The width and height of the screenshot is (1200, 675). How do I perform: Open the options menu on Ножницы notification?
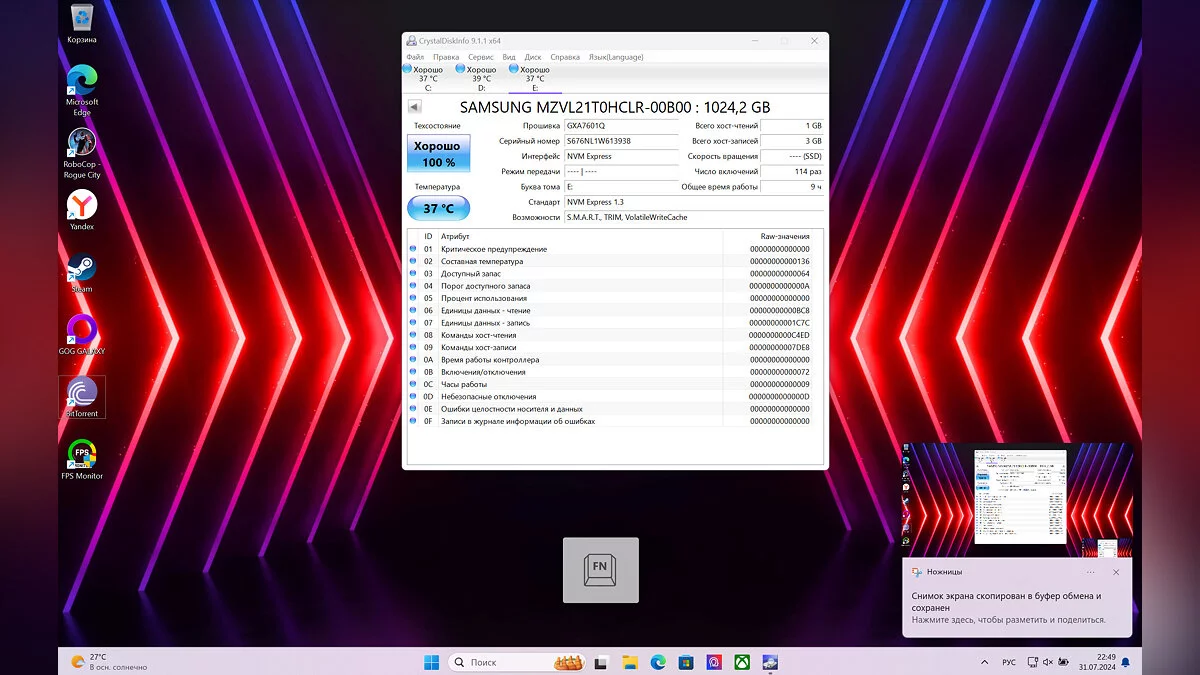coord(1090,572)
